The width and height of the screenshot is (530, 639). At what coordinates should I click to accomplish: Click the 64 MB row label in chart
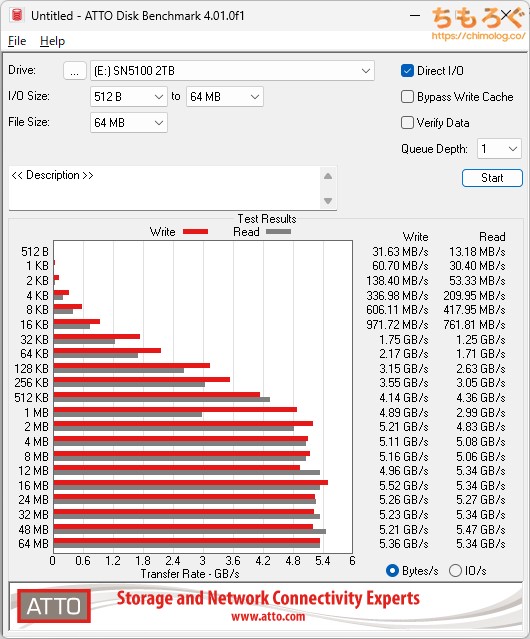click(x=33, y=544)
